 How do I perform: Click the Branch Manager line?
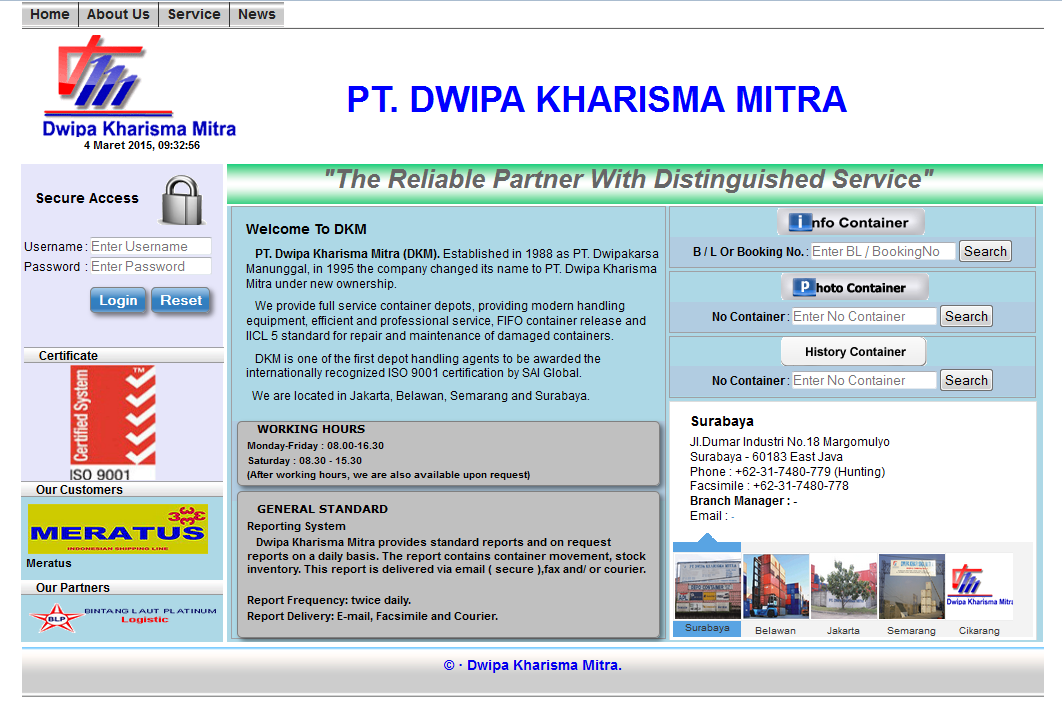coord(743,500)
